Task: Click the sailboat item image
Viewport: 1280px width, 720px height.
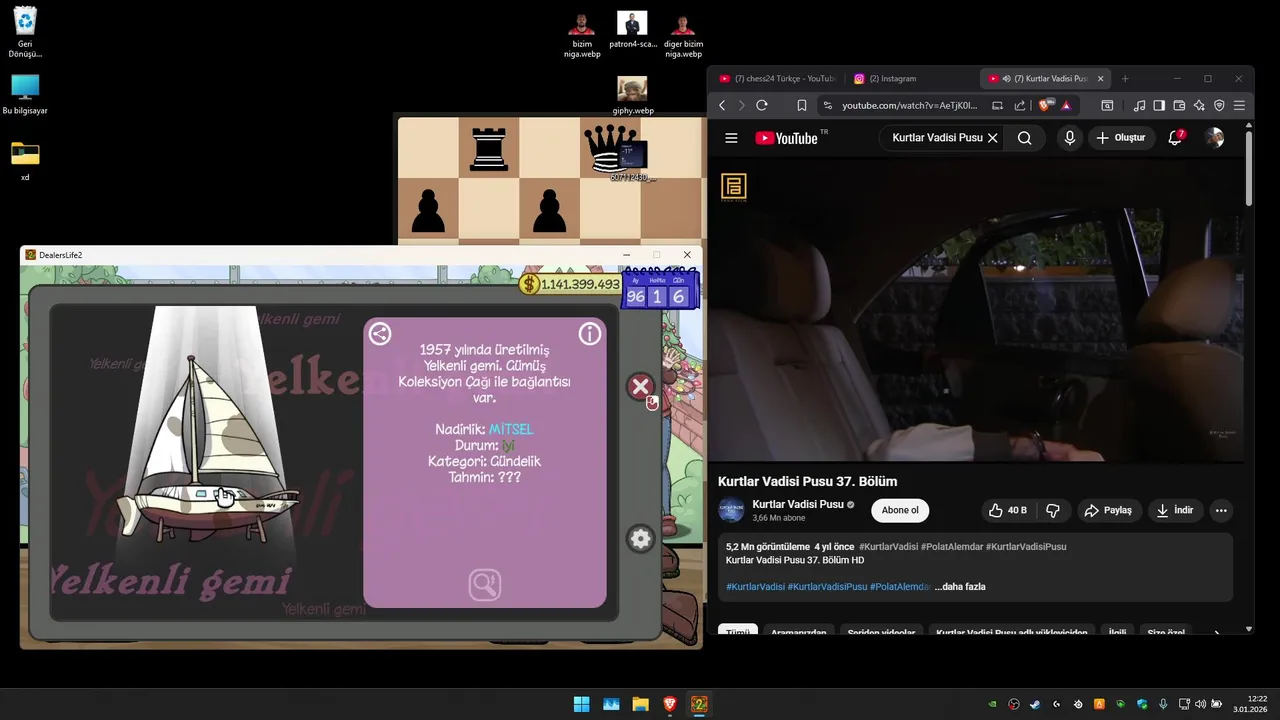Action: coord(210,448)
